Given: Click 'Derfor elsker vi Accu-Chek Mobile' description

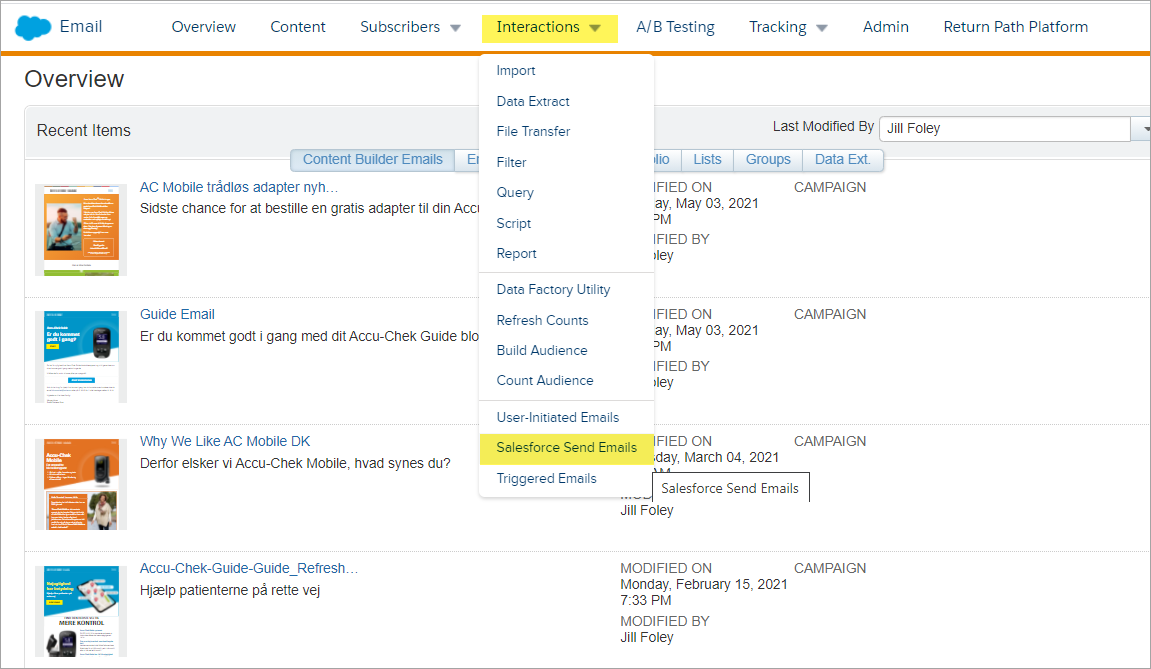Looking at the screenshot, I should point(295,463).
